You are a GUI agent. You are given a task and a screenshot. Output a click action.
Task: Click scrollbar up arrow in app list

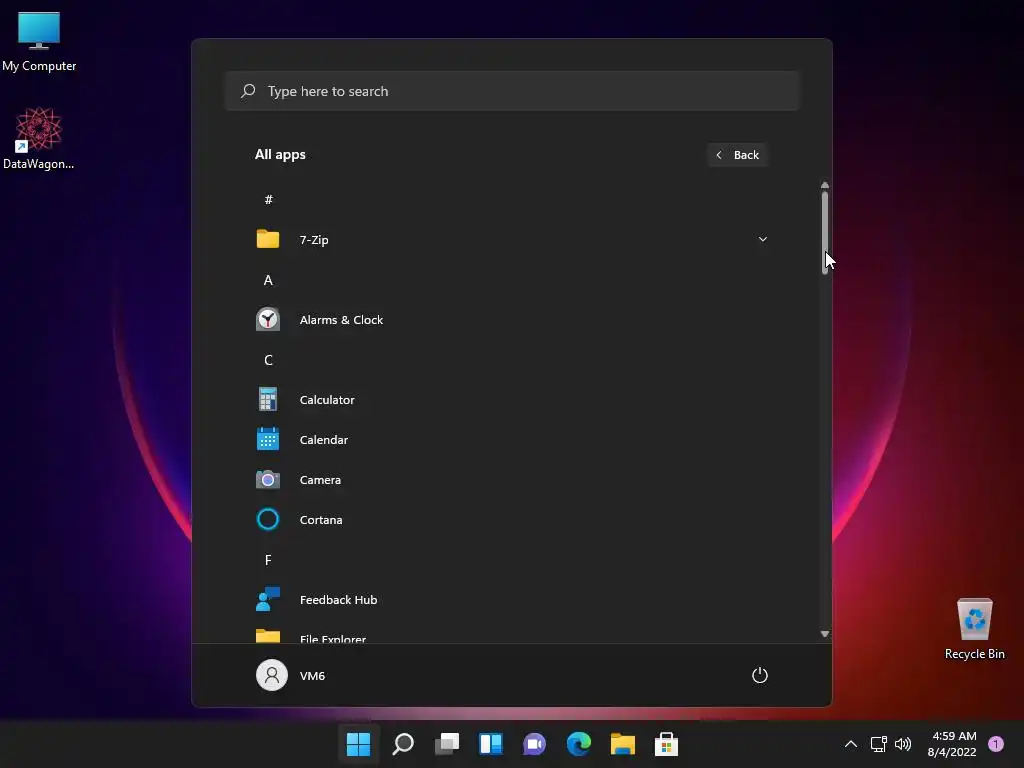(825, 185)
